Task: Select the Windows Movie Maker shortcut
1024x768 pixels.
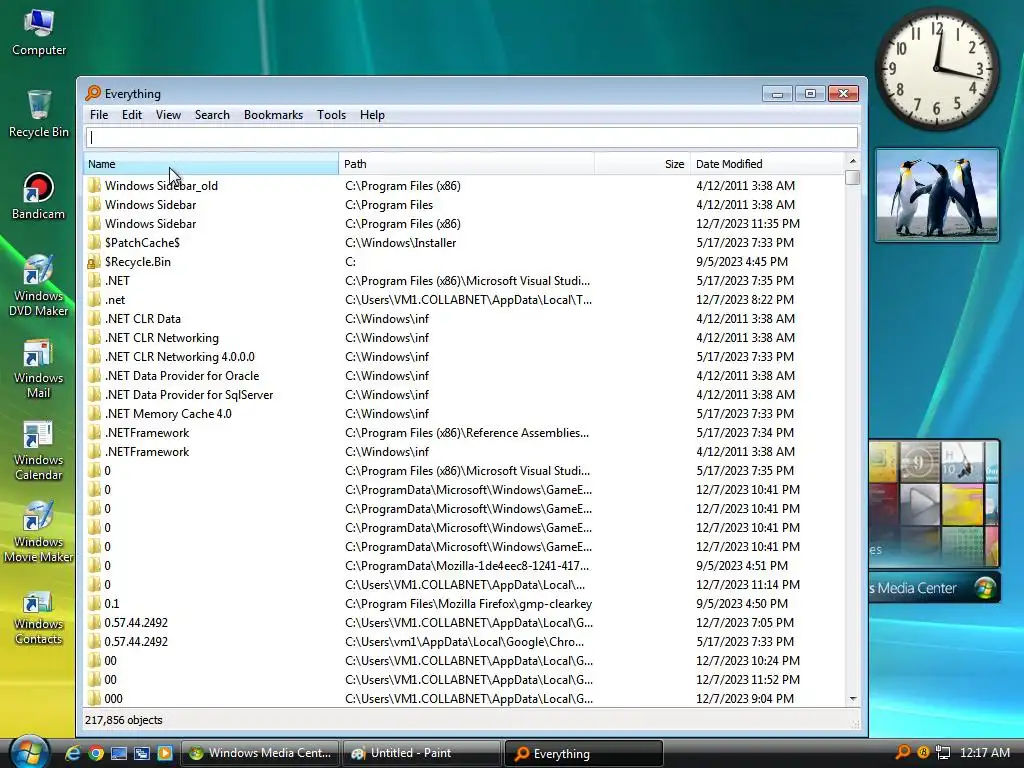Action: 39,532
